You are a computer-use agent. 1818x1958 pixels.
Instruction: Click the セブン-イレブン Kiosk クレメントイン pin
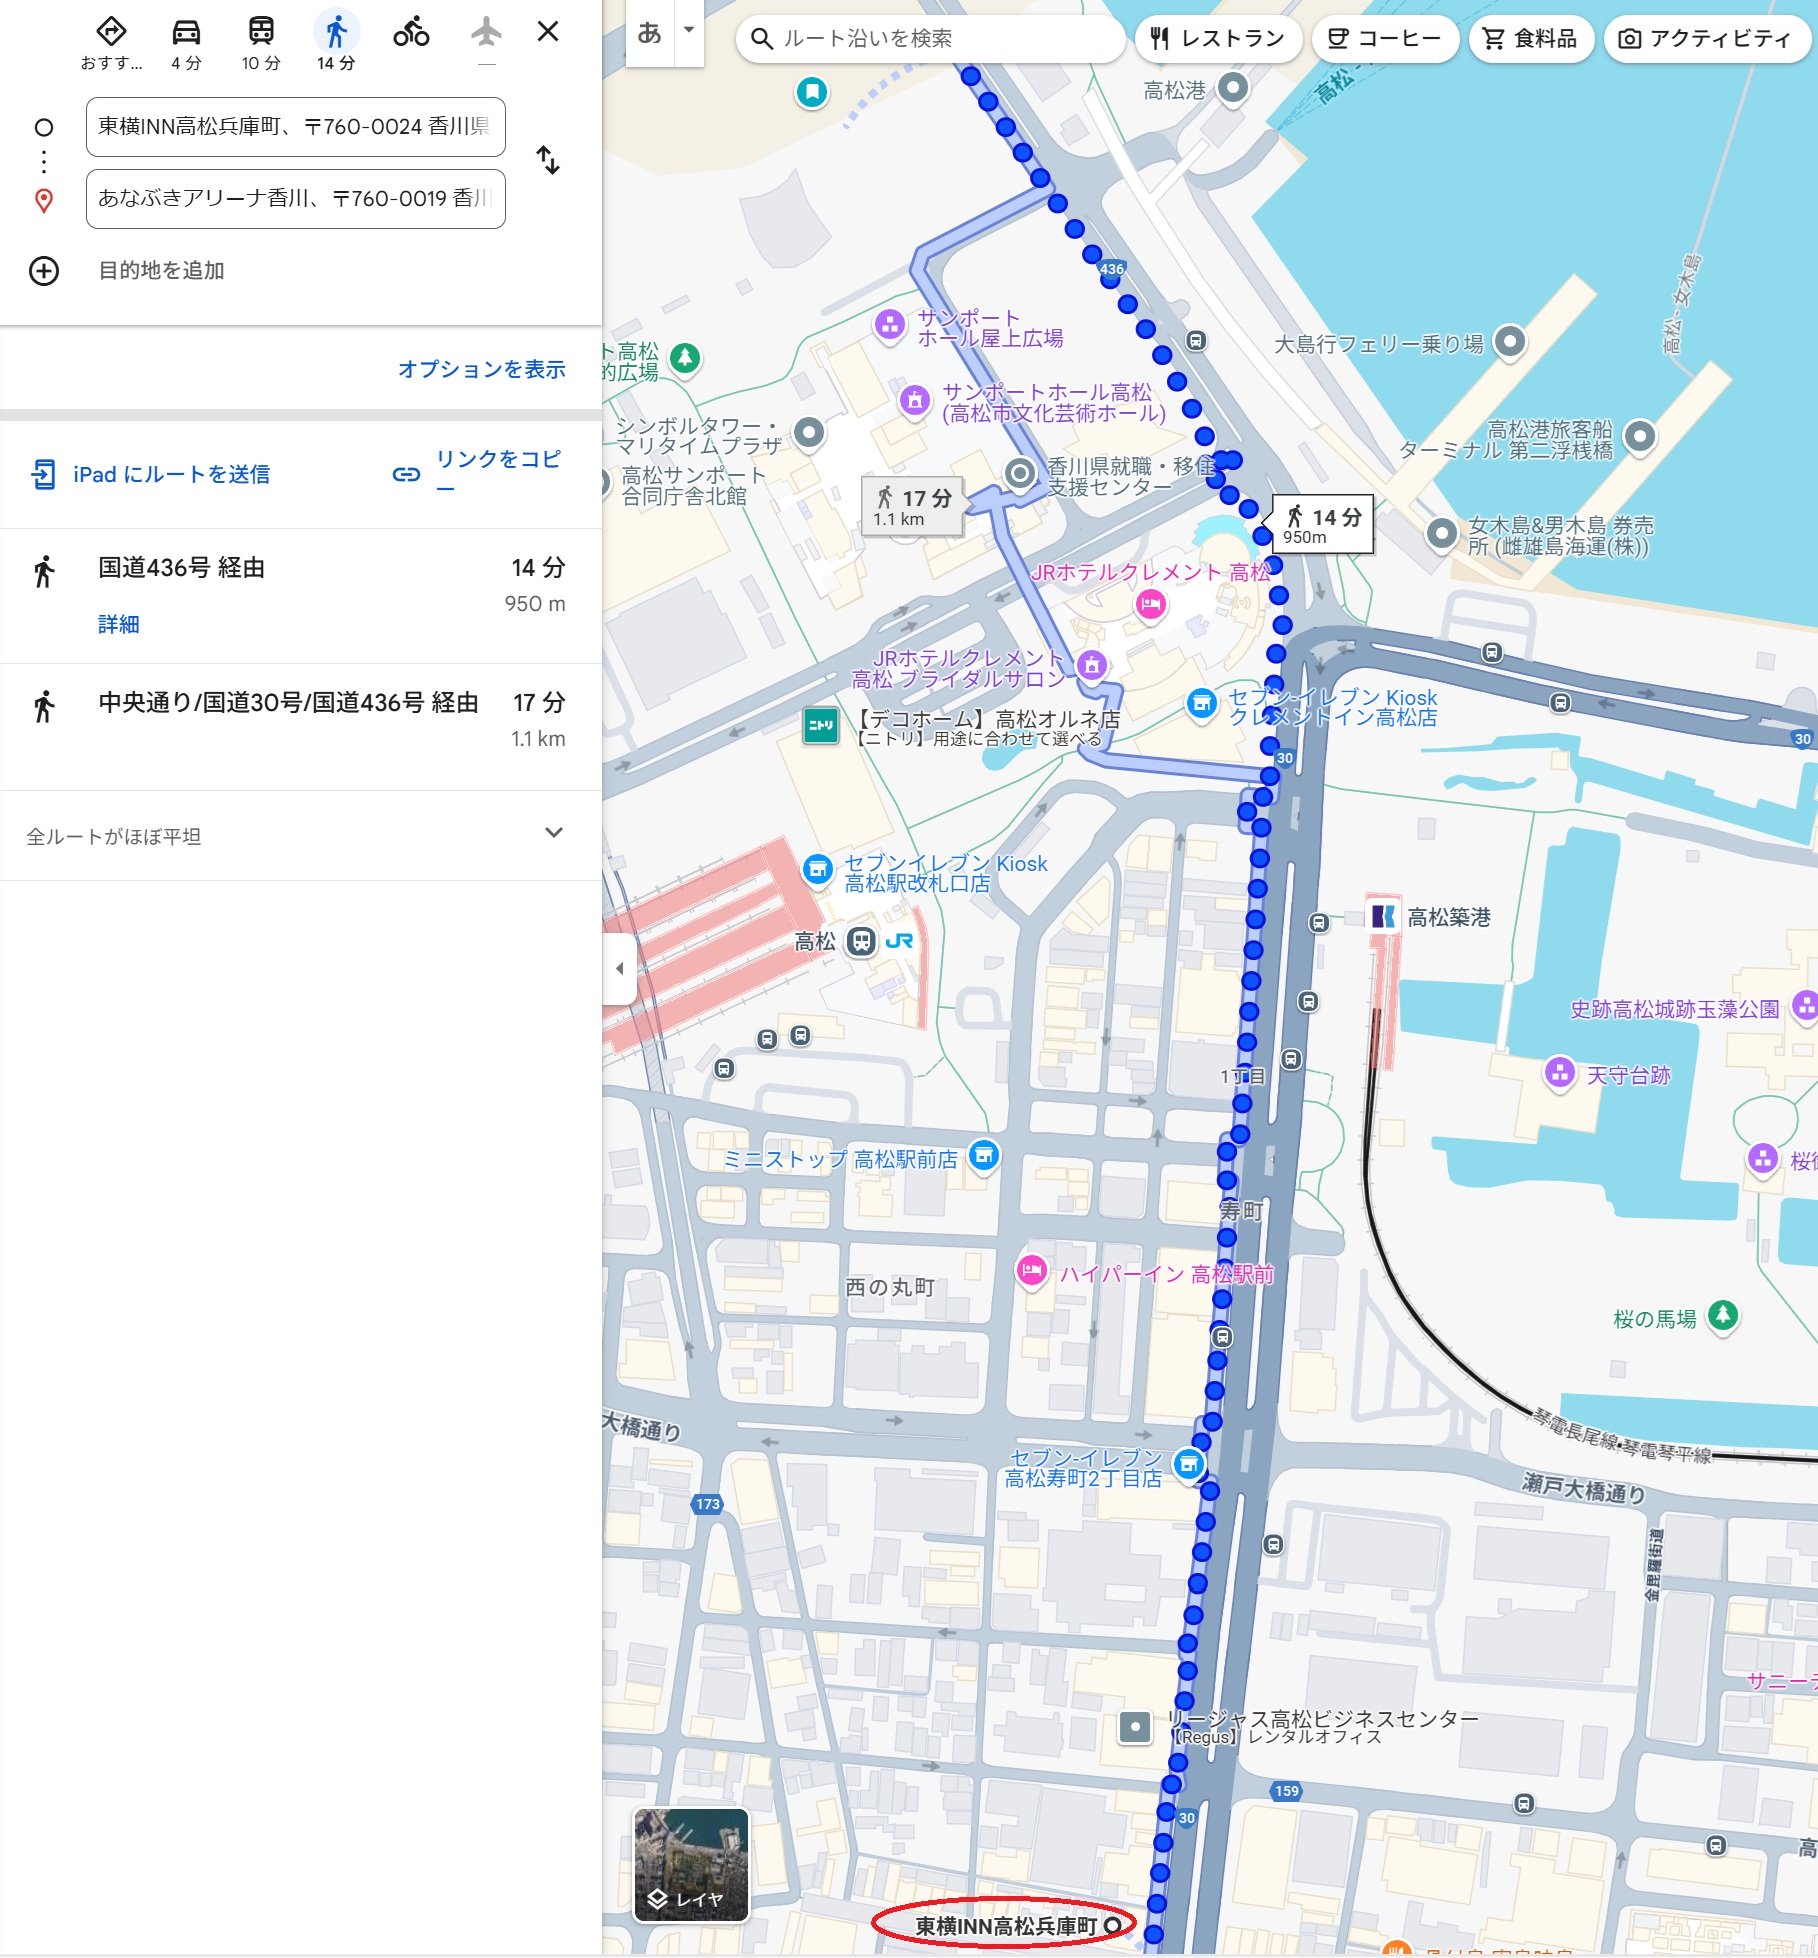click(x=1201, y=703)
